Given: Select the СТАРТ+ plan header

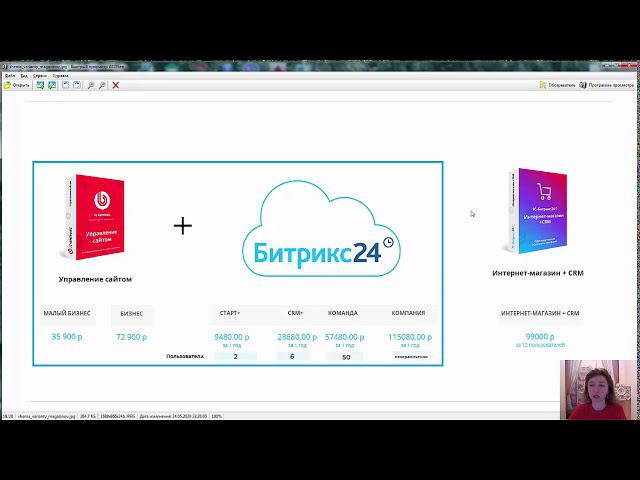Looking at the screenshot, I should pos(230,313).
